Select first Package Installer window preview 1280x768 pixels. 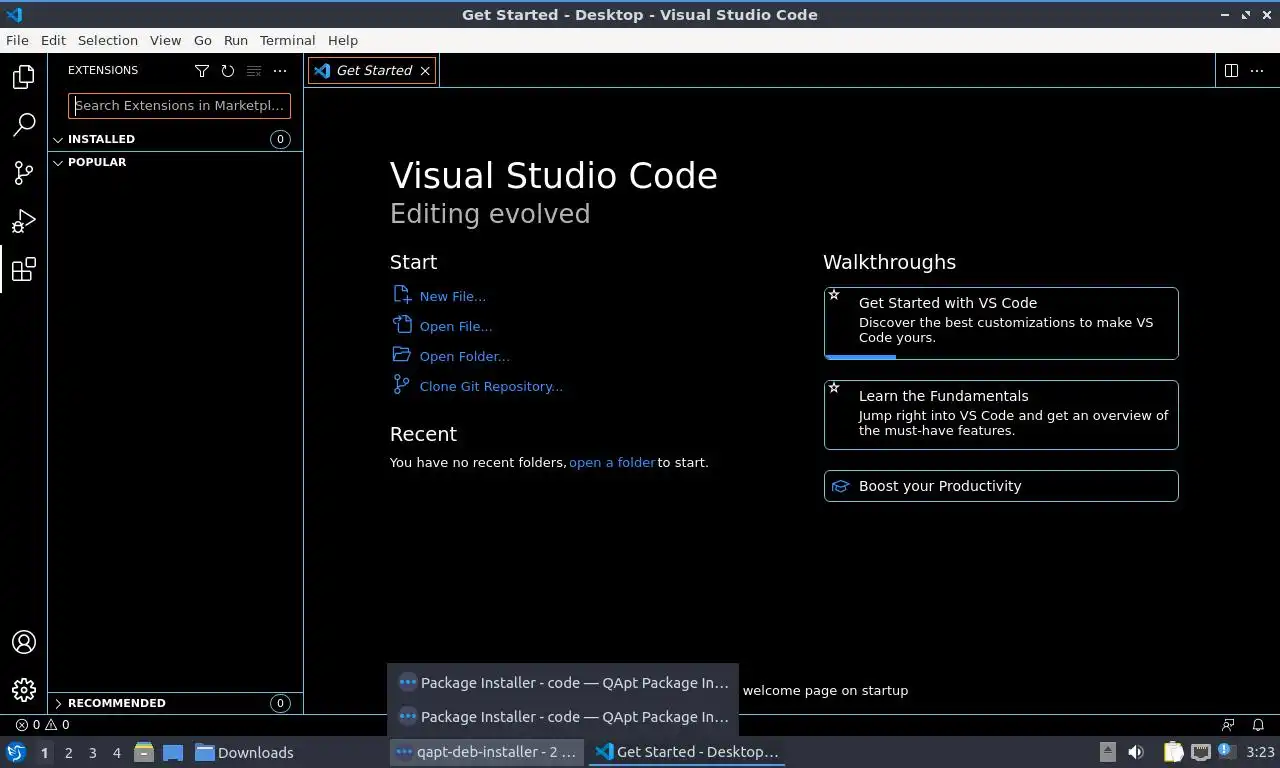[563, 683]
